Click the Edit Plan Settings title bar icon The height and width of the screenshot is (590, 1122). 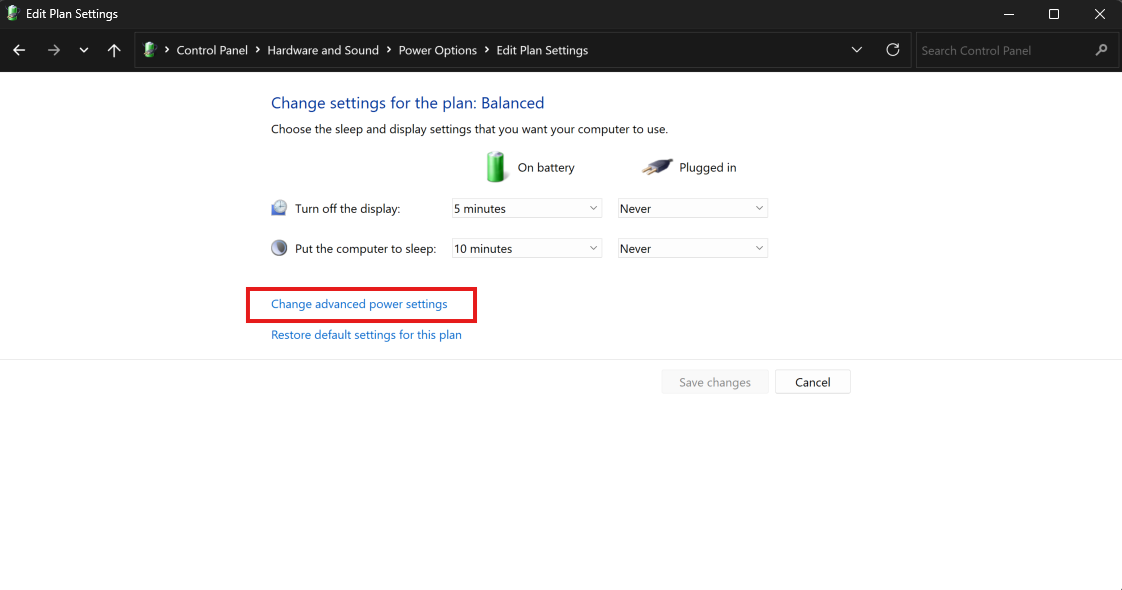12,14
